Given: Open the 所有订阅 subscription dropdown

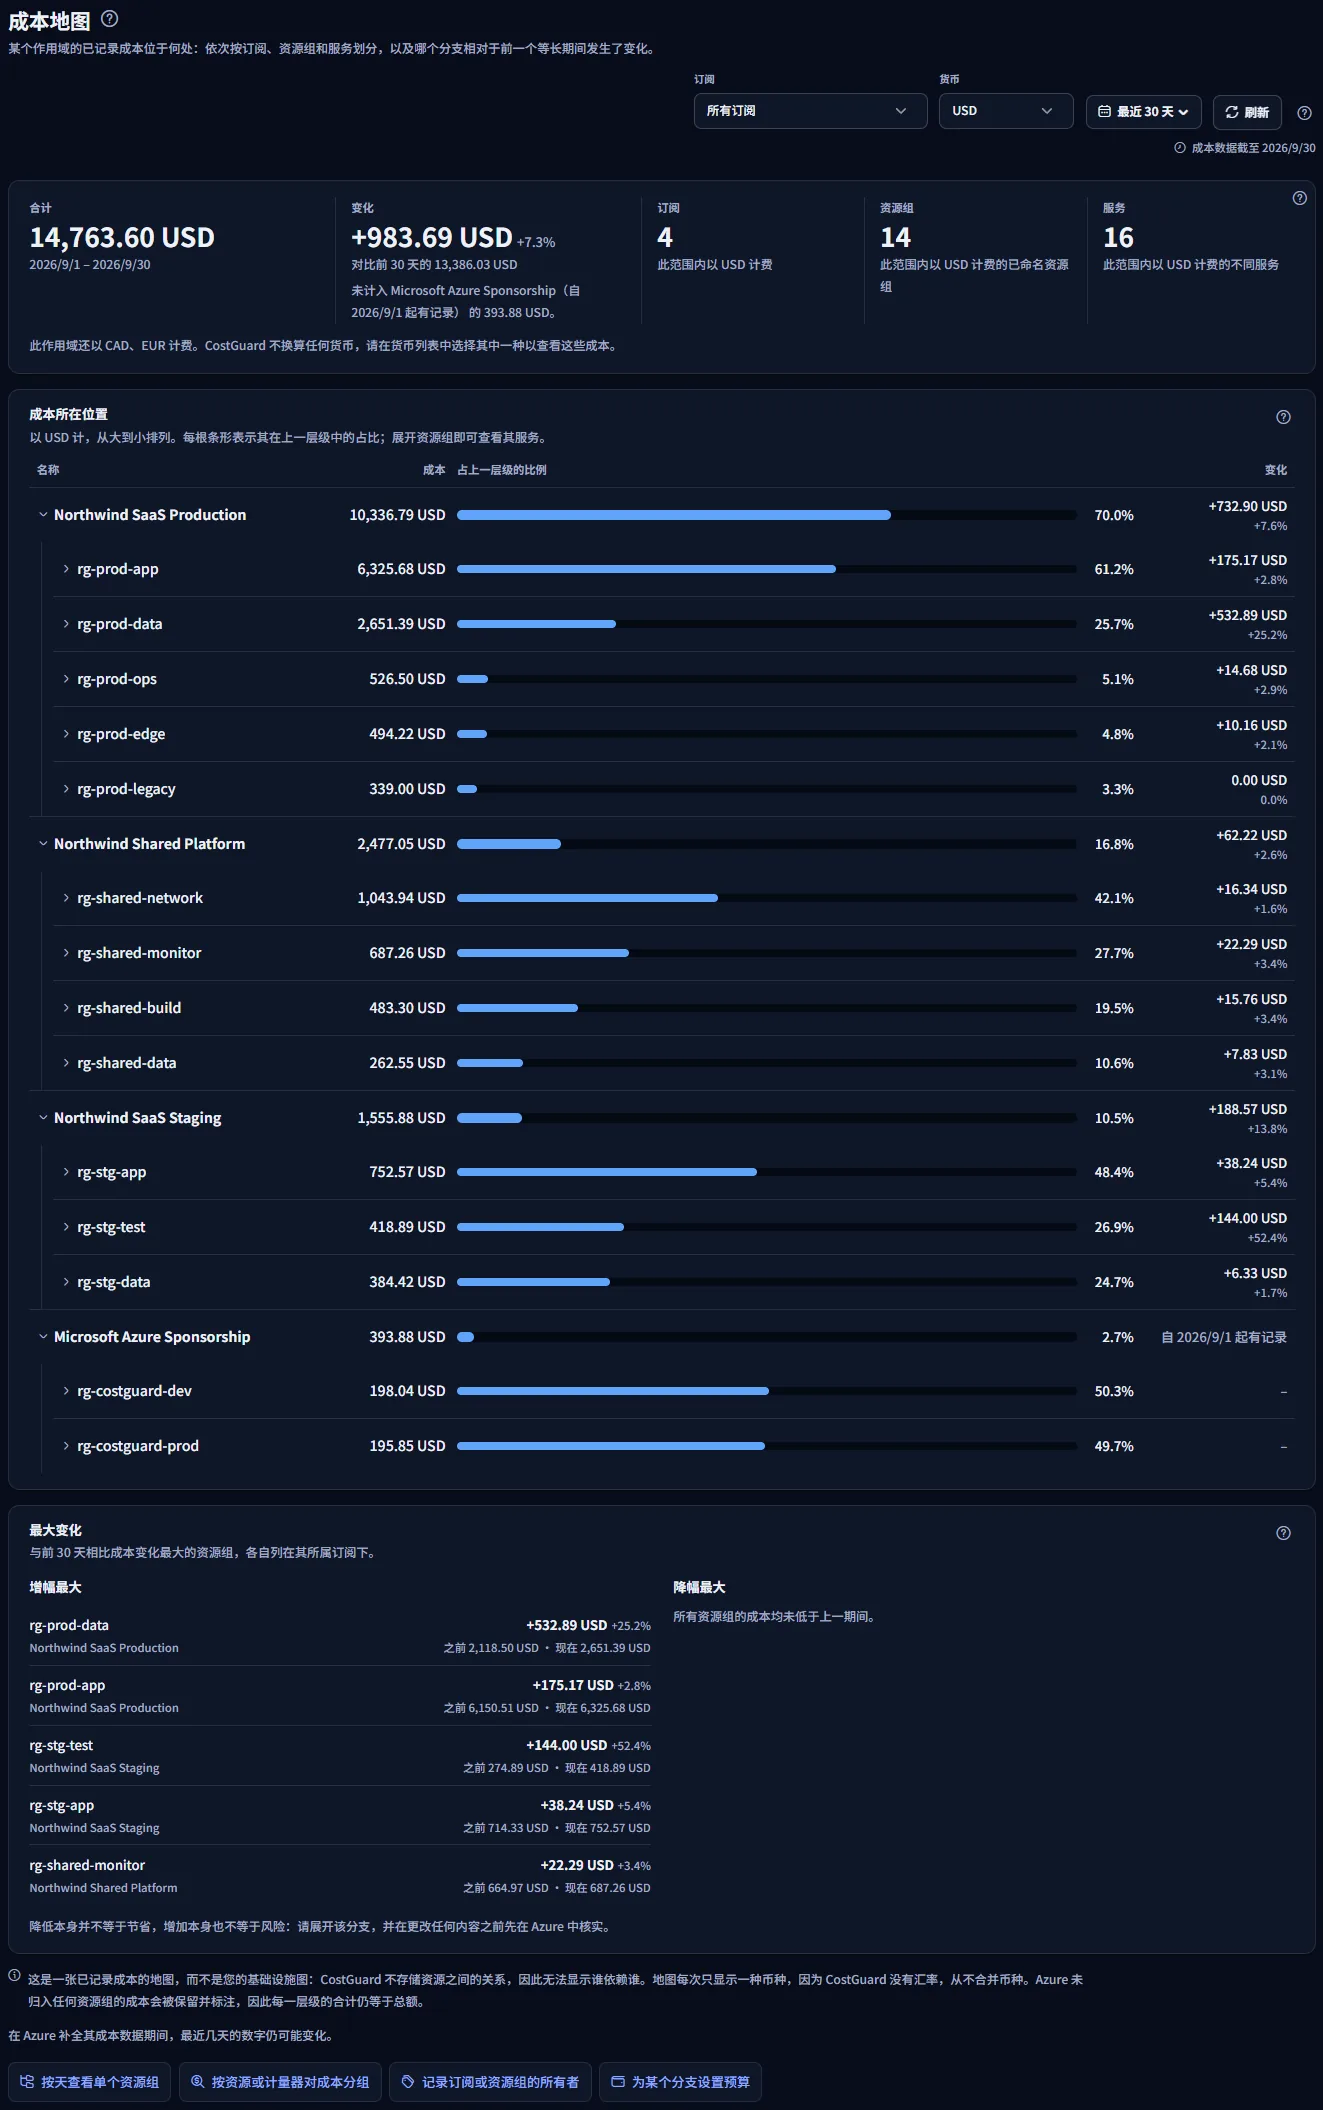Looking at the screenshot, I should click(810, 111).
